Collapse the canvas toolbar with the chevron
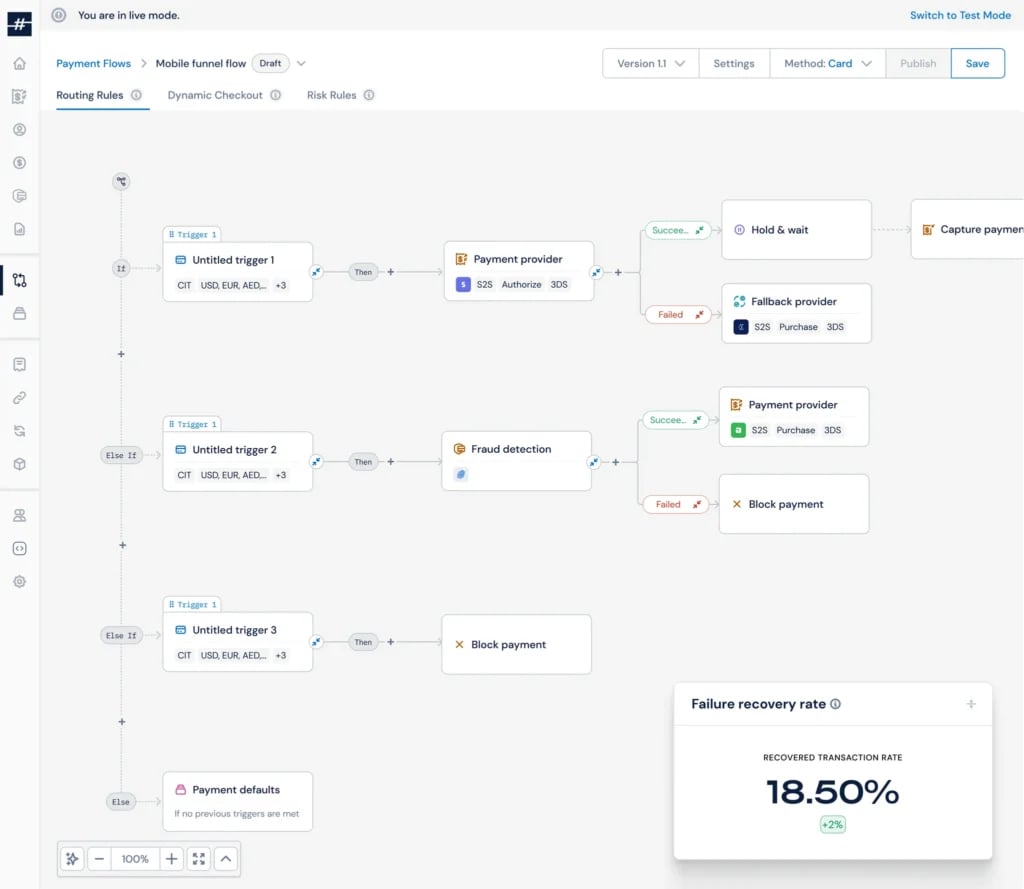This screenshot has width=1024, height=889. pos(225,858)
